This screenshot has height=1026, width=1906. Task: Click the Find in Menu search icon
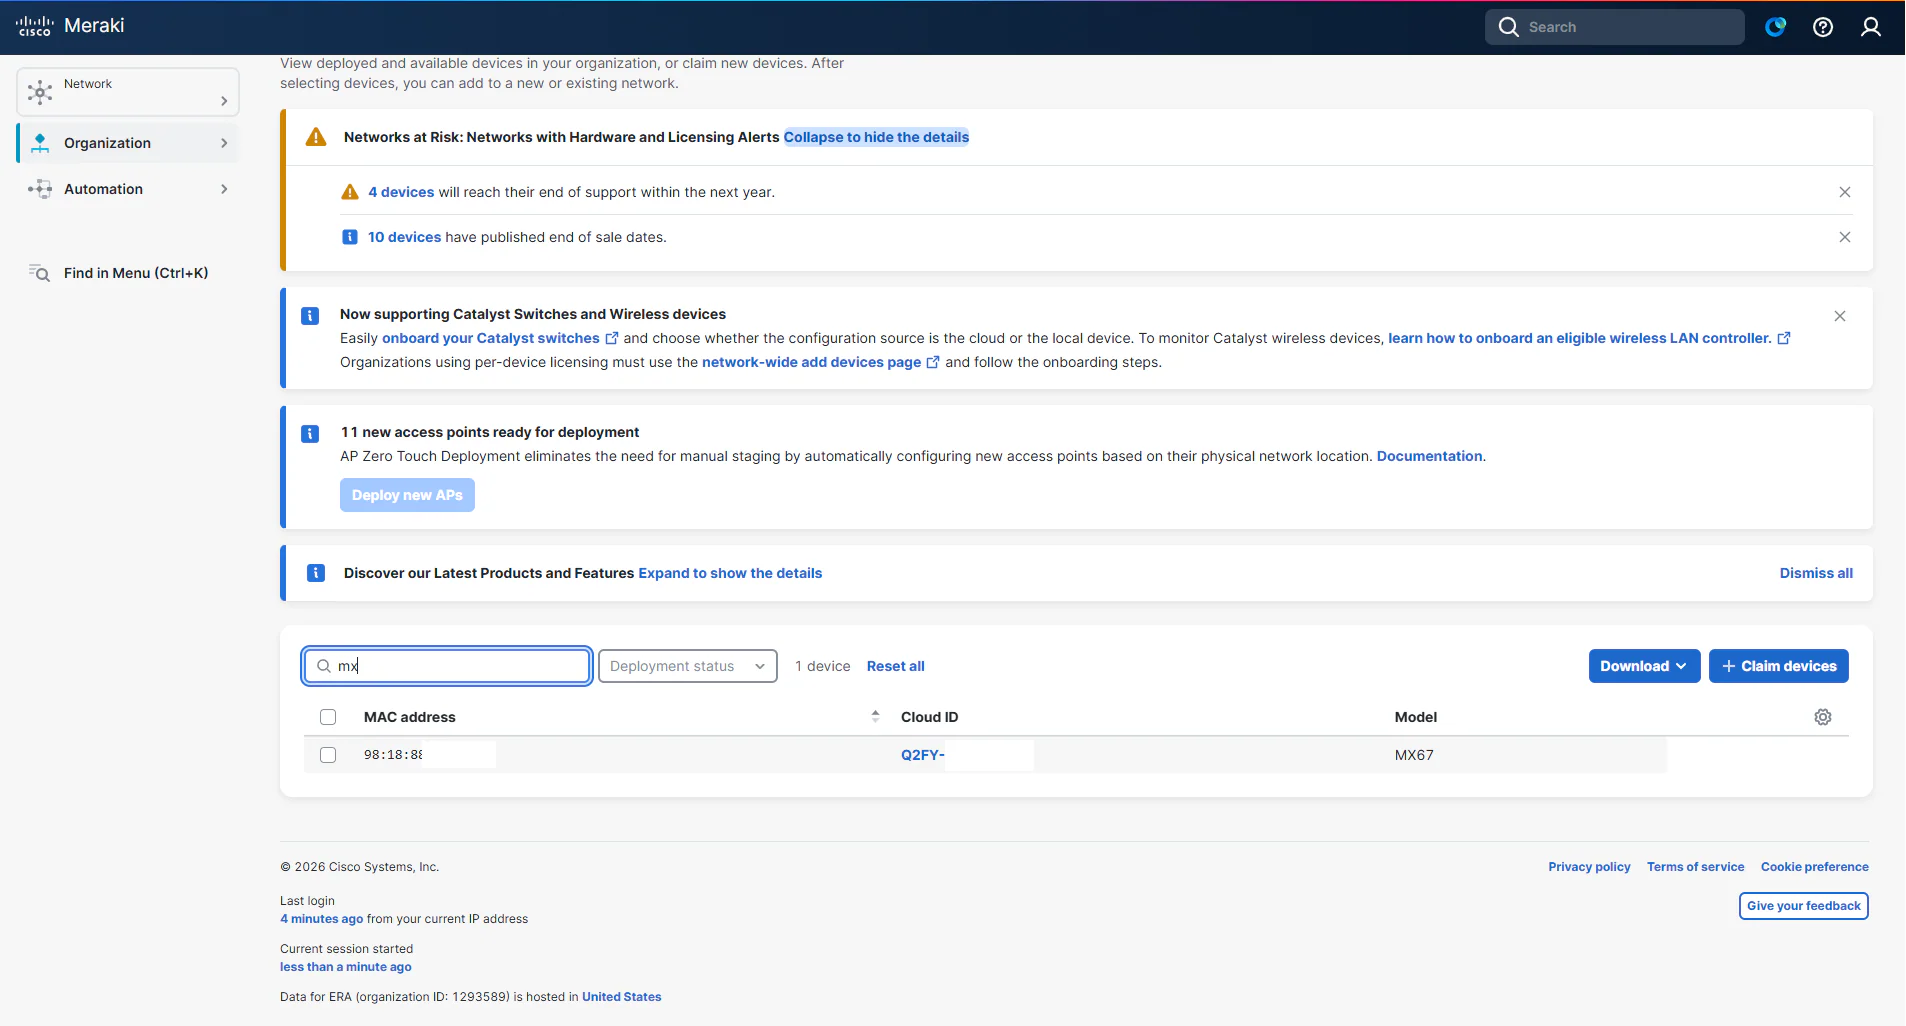[x=40, y=273]
